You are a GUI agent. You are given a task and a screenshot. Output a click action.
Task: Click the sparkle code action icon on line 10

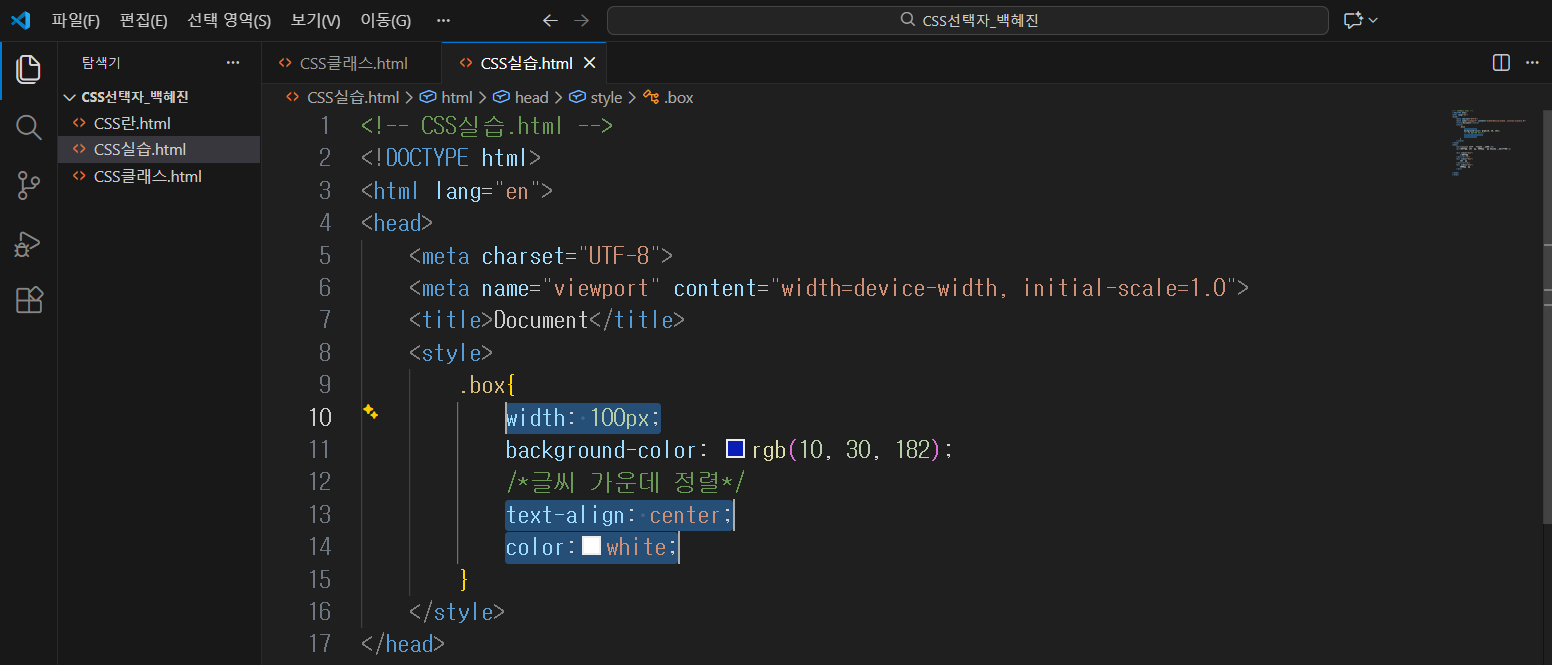click(x=370, y=411)
